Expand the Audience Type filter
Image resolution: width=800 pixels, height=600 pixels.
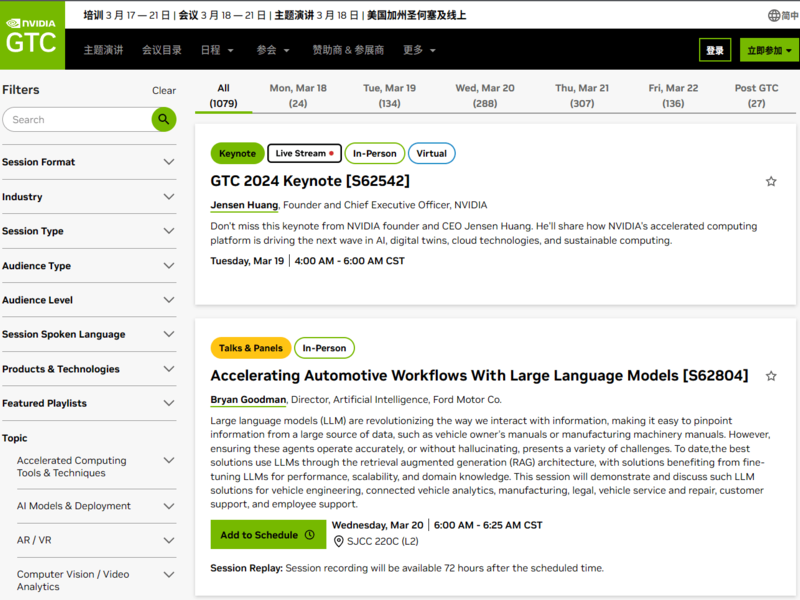tap(89, 266)
